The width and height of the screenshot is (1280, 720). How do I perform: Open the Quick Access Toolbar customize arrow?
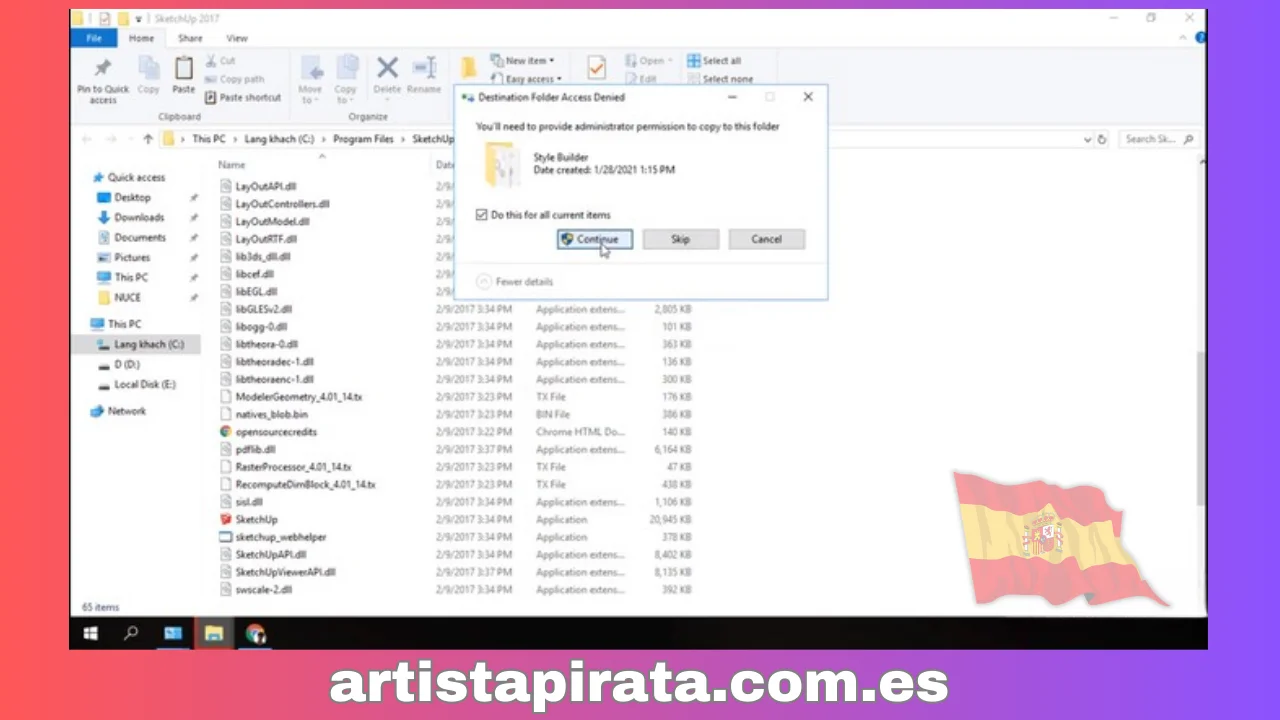coord(139,19)
